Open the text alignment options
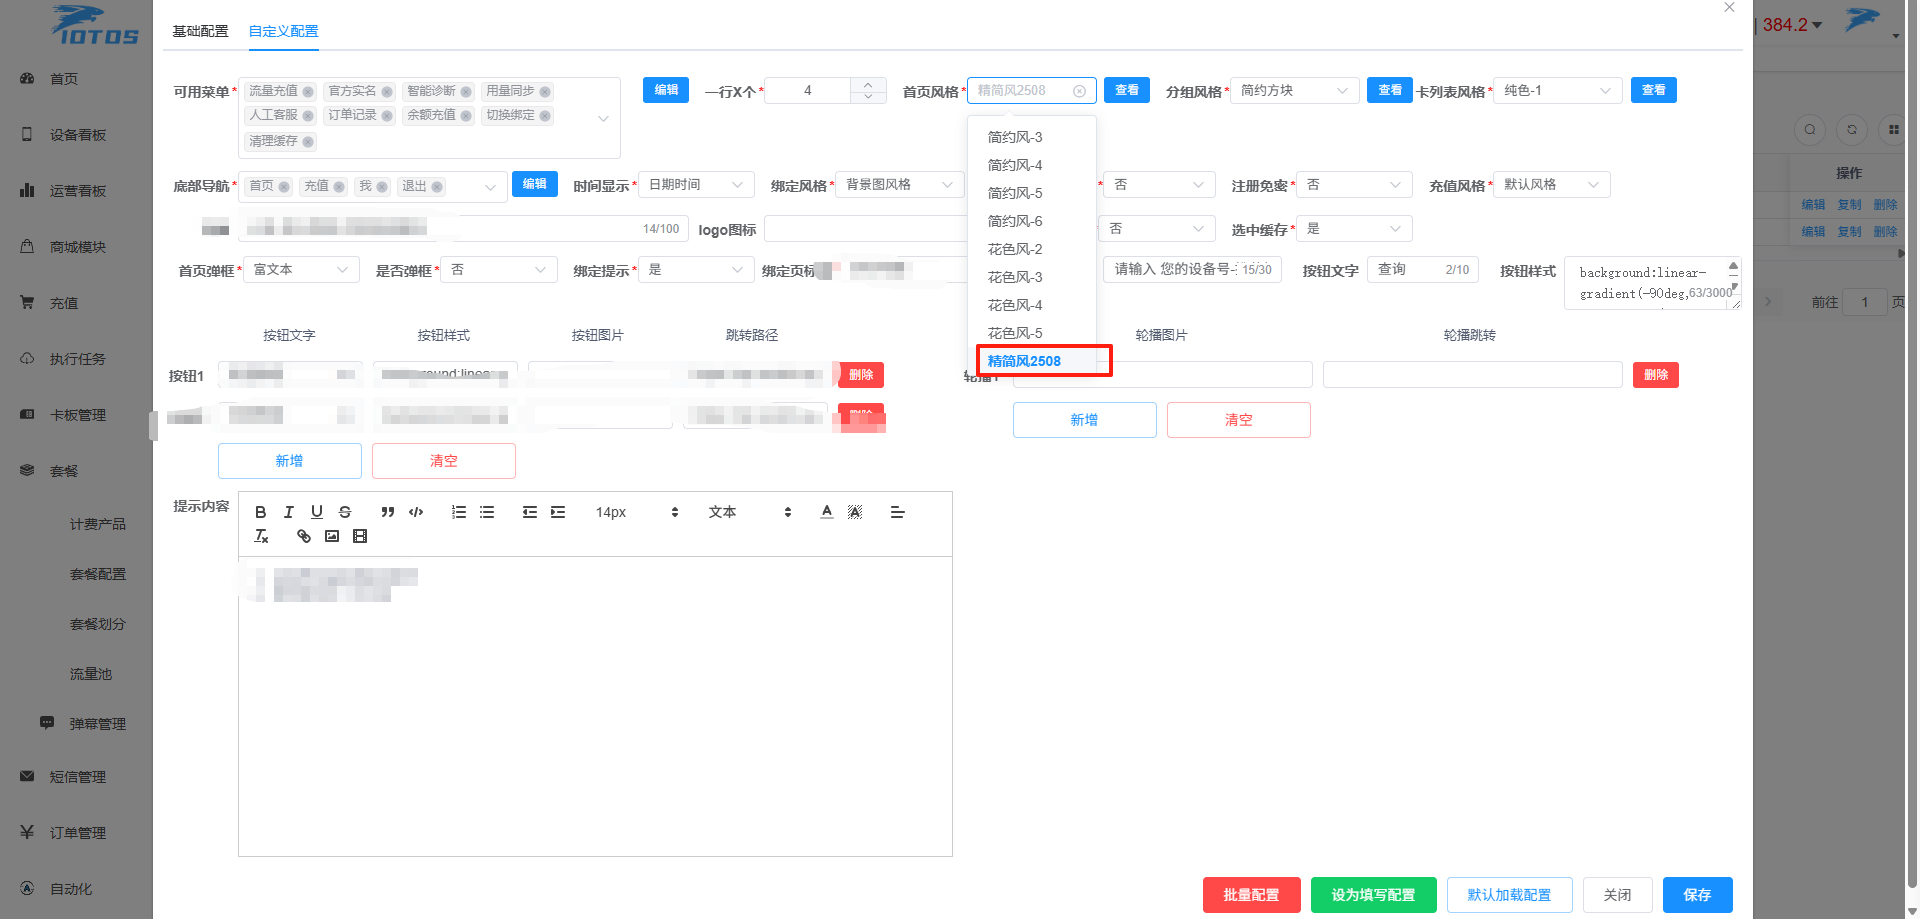This screenshot has width=1920, height=919. click(x=898, y=512)
